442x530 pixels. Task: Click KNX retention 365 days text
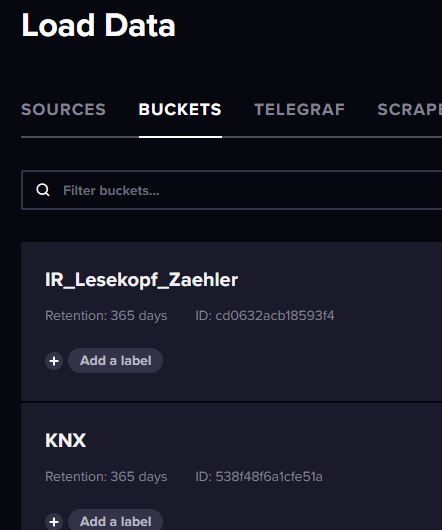tap(106, 477)
